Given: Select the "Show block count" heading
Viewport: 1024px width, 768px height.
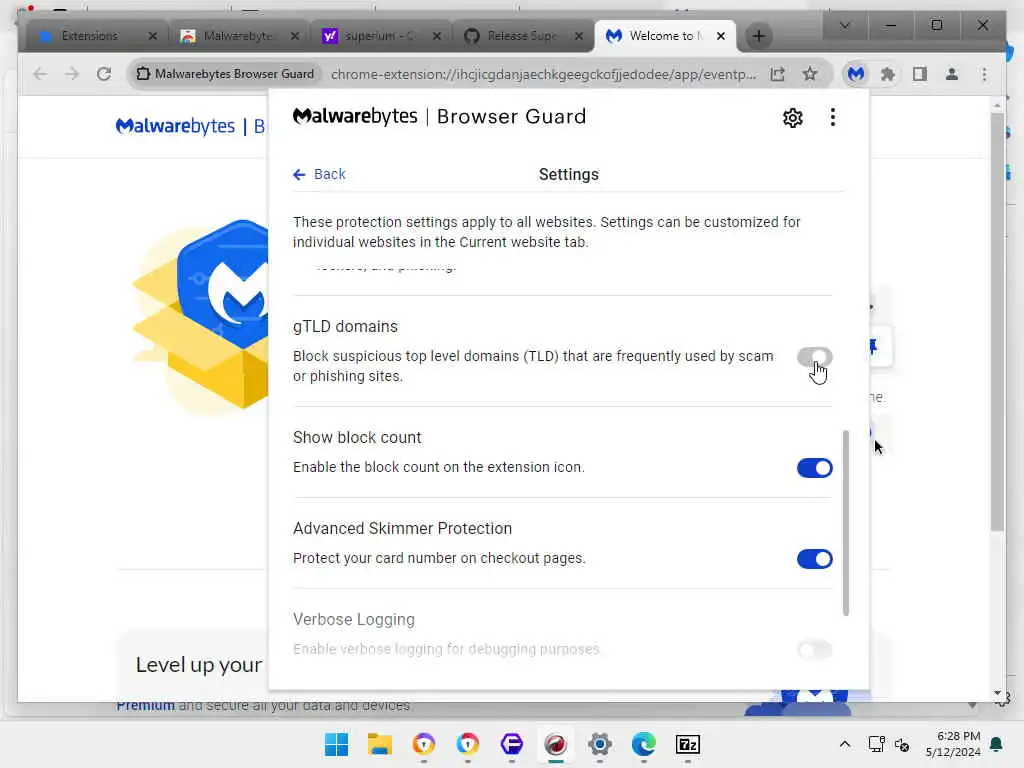Looking at the screenshot, I should [357, 438].
